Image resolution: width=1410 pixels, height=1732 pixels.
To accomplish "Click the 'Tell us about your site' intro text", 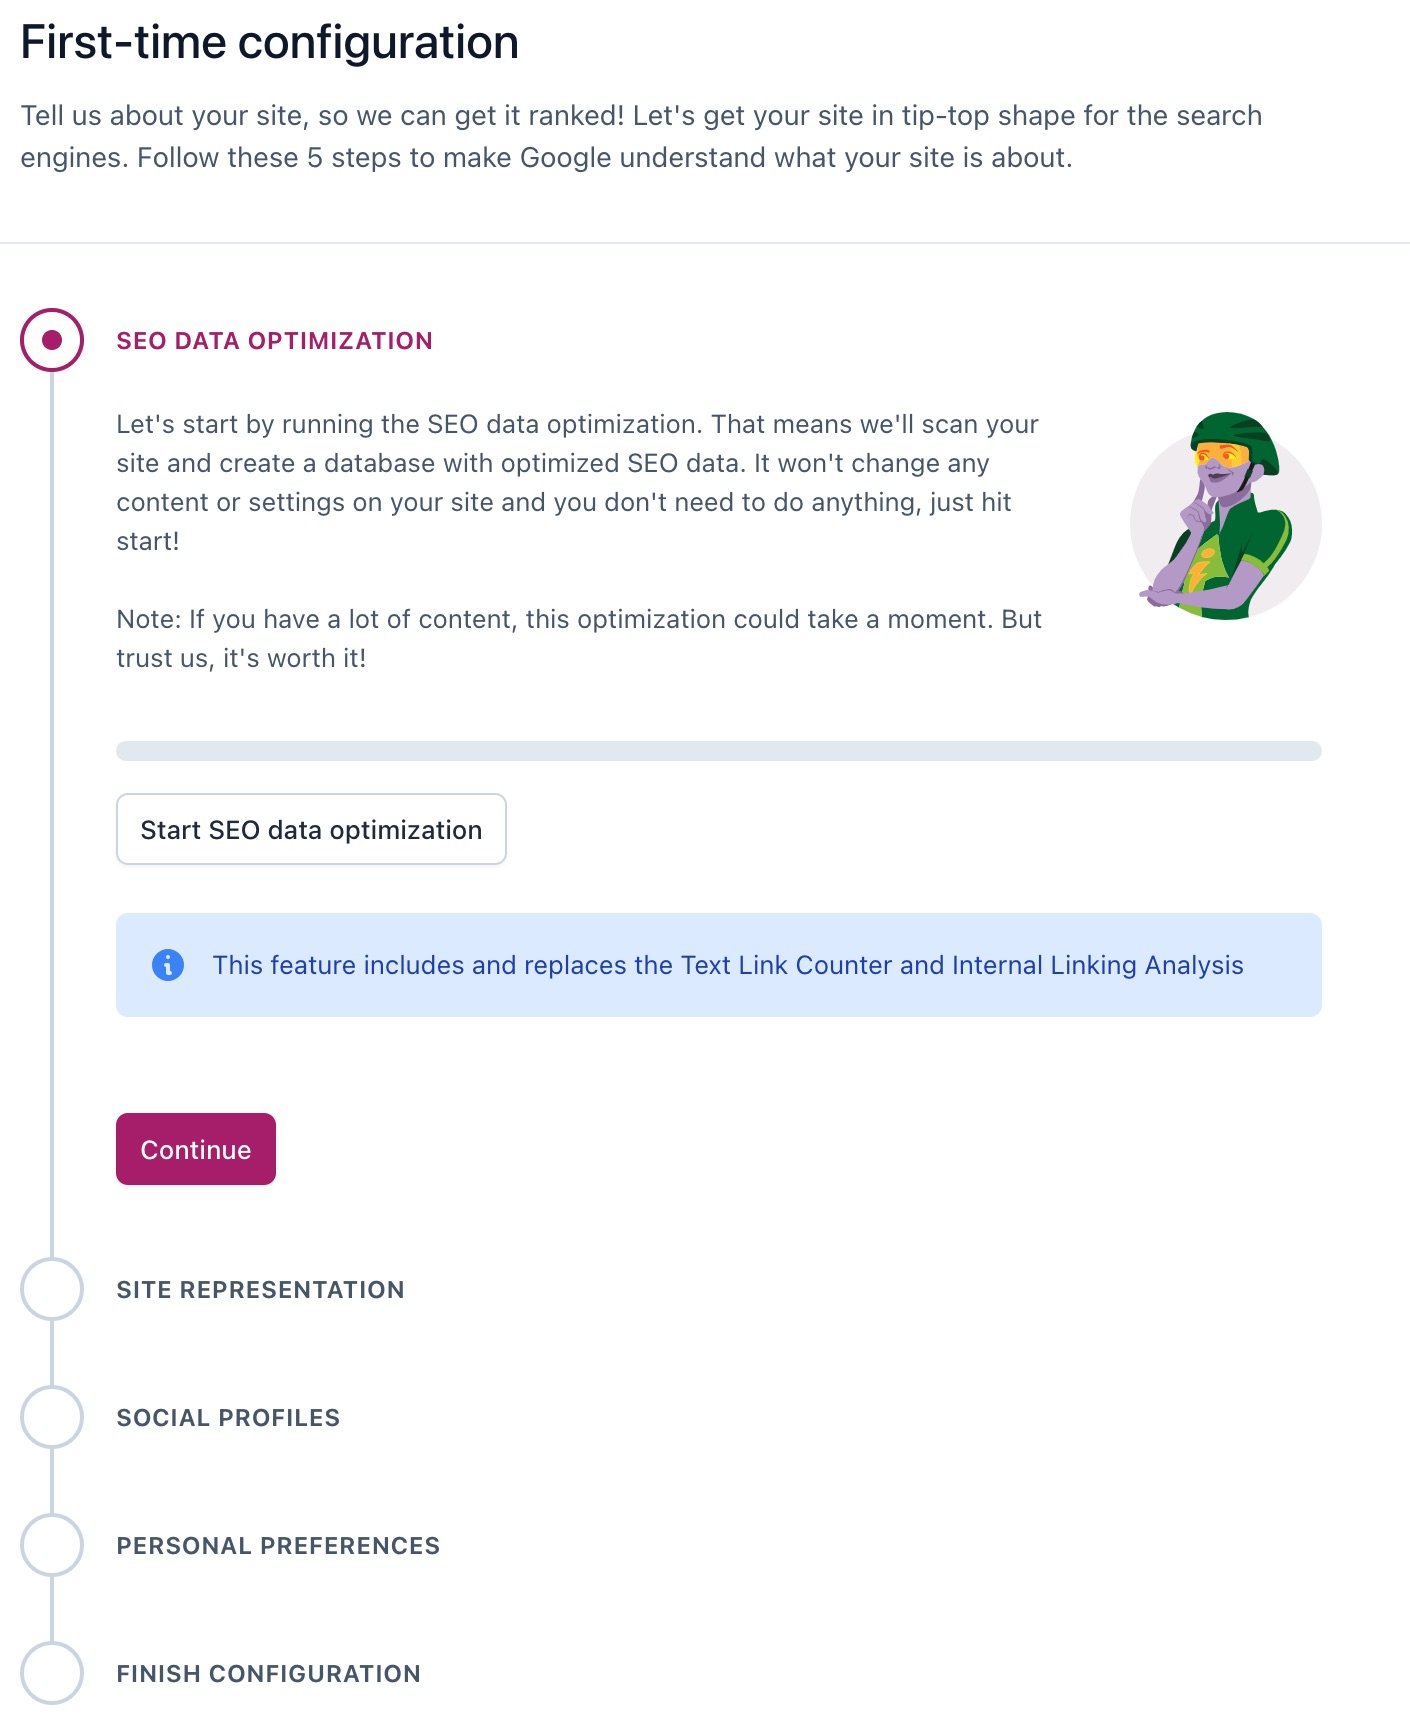I will [x=640, y=137].
